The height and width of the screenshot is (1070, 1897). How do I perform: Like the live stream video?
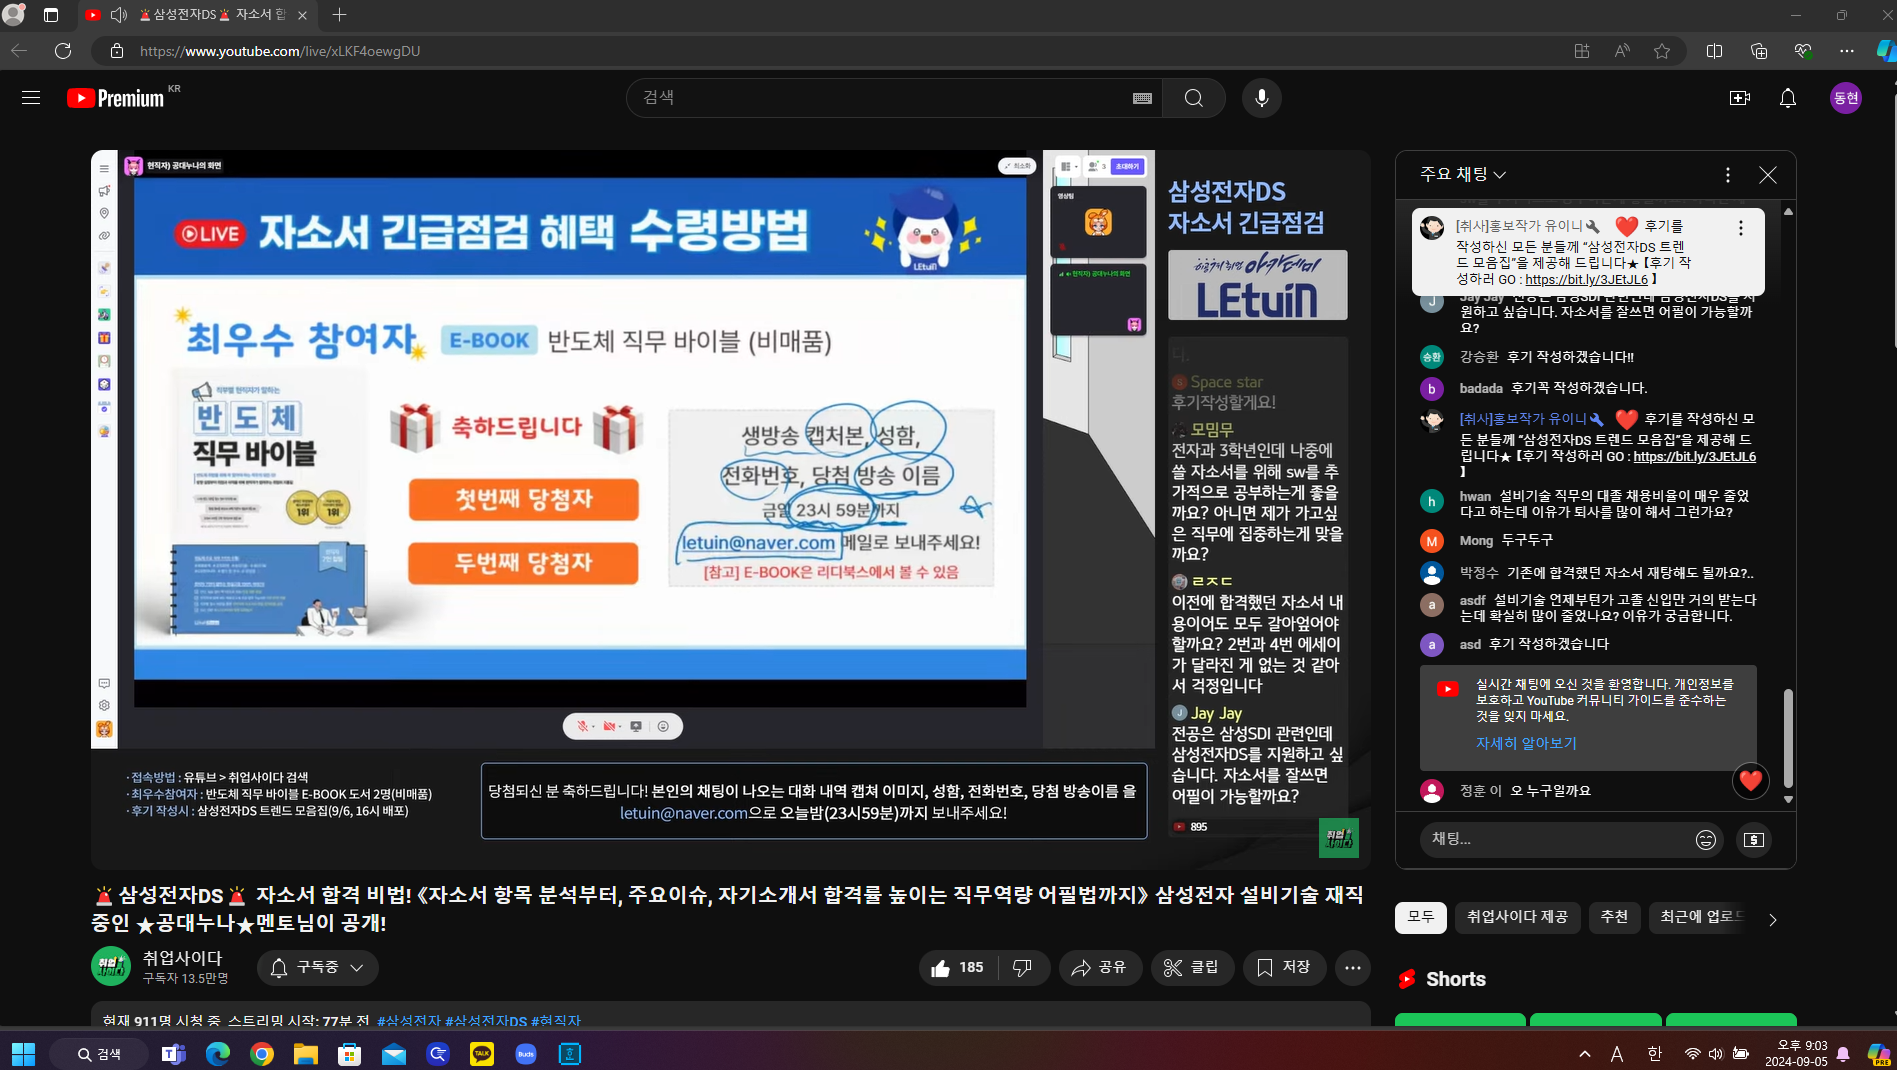coord(957,968)
